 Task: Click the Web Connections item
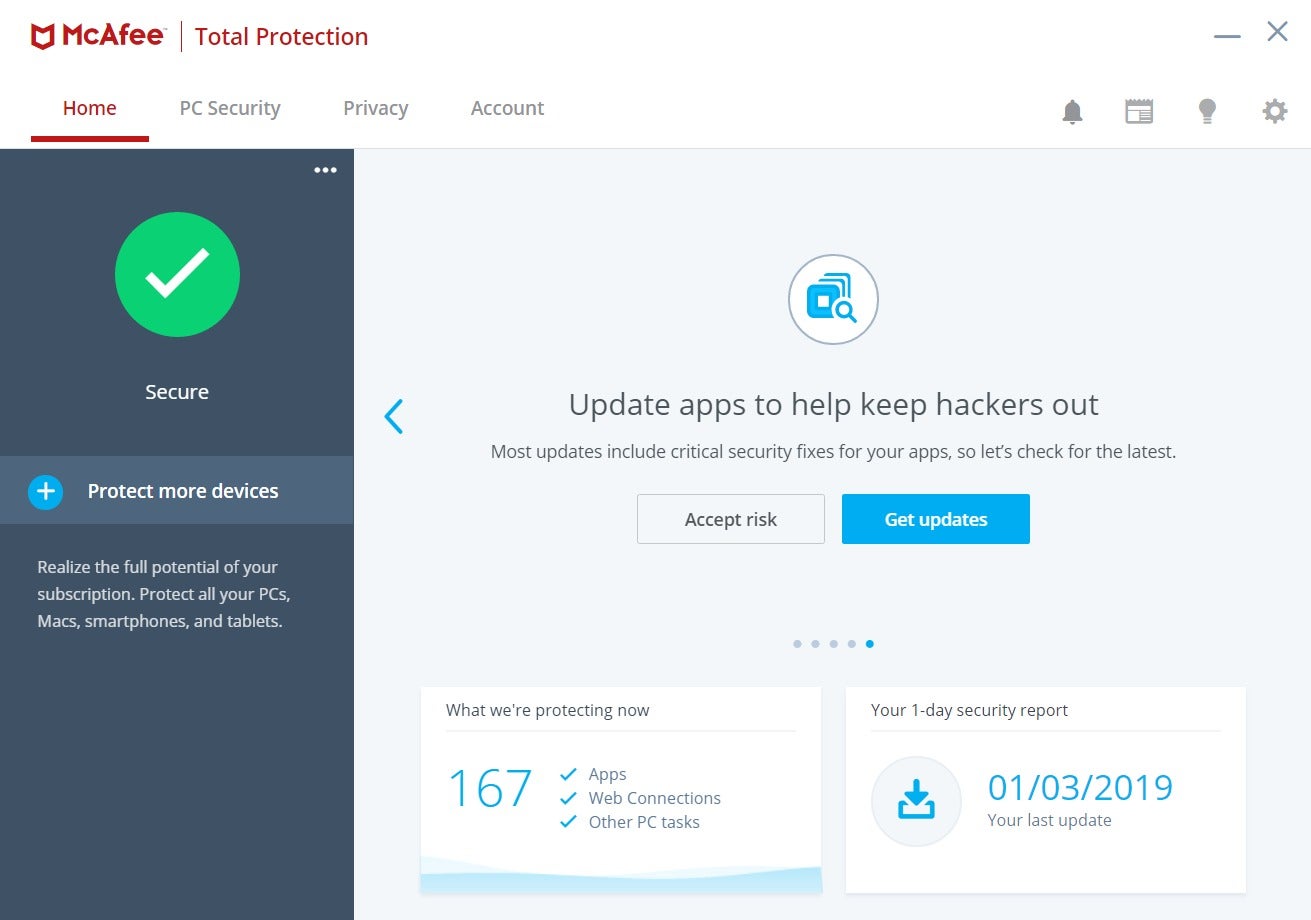coord(640,798)
